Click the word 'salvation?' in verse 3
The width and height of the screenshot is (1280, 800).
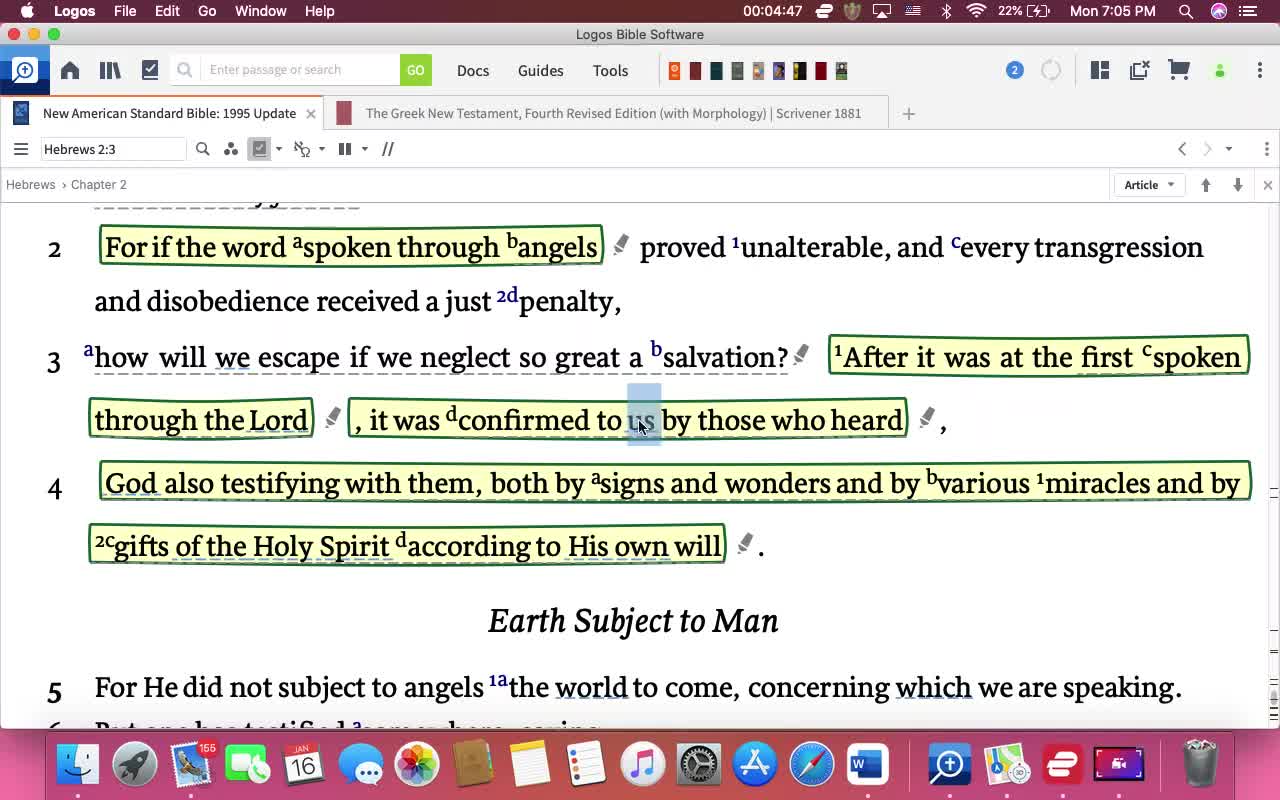[x=726, y=357]
